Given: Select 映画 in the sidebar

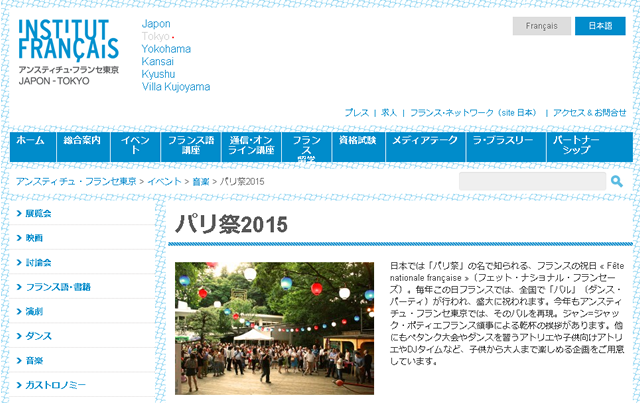Looking at the screenshot, I should [34, 238].
